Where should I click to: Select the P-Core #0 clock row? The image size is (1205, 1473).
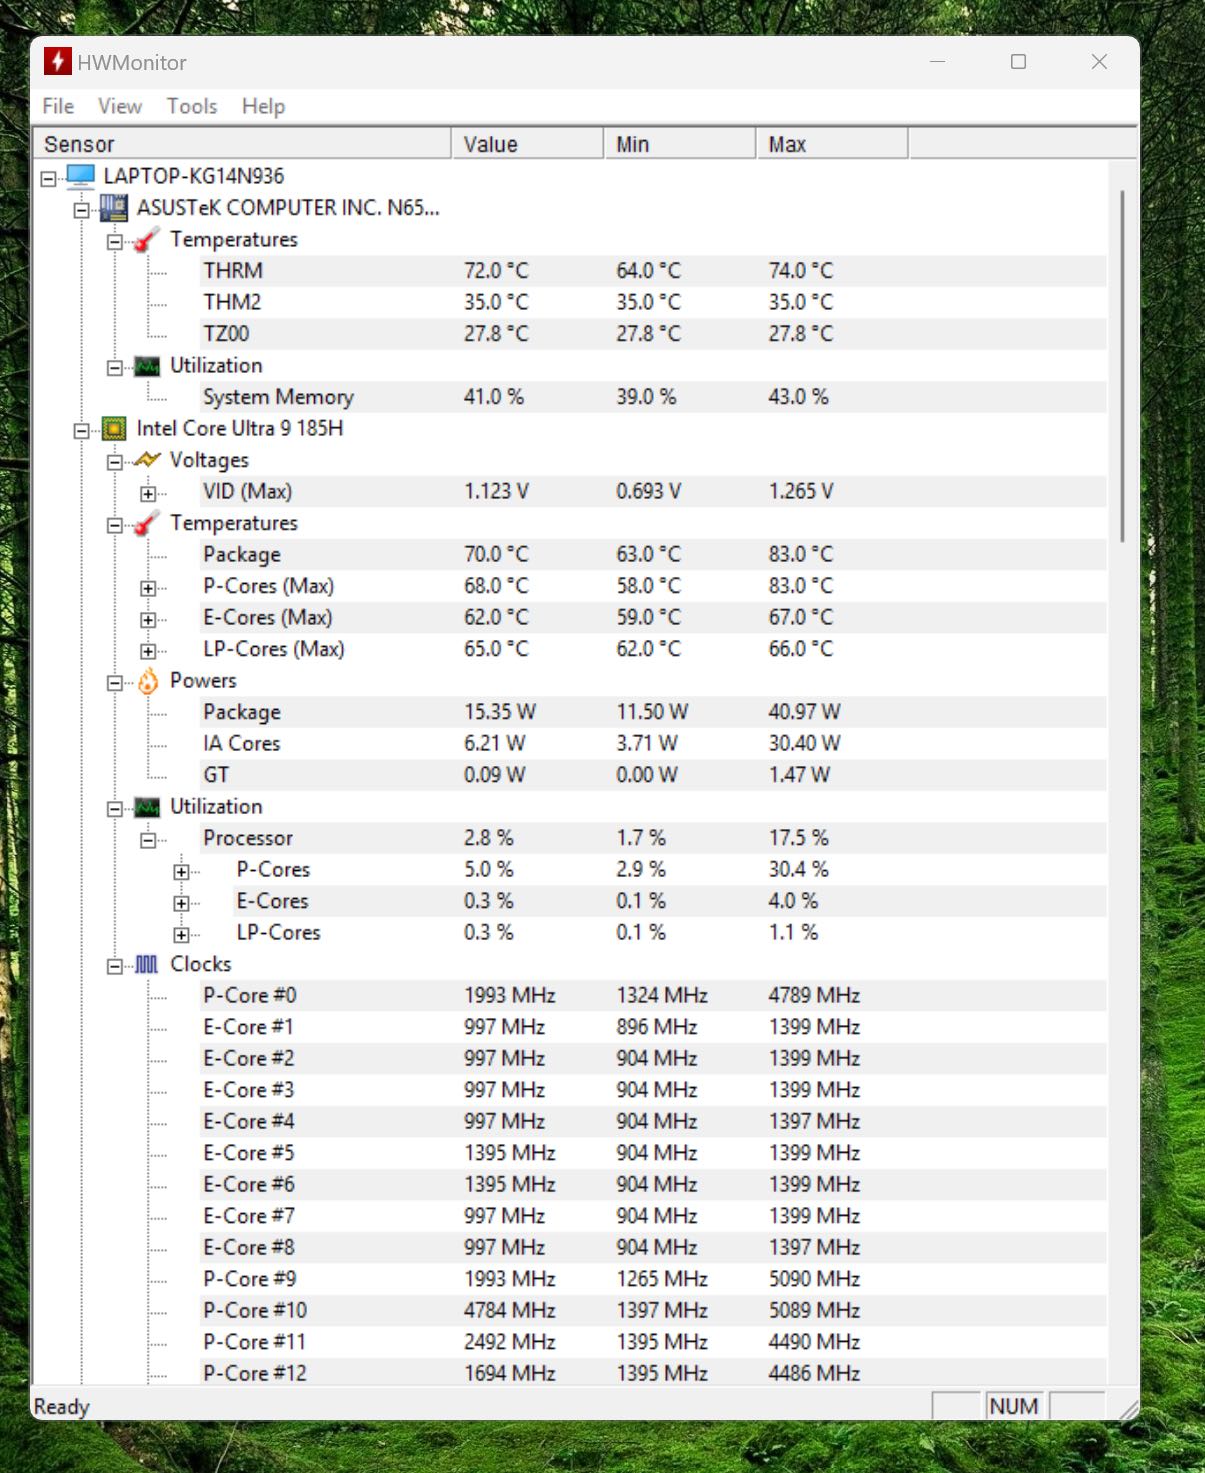(654, 995)
